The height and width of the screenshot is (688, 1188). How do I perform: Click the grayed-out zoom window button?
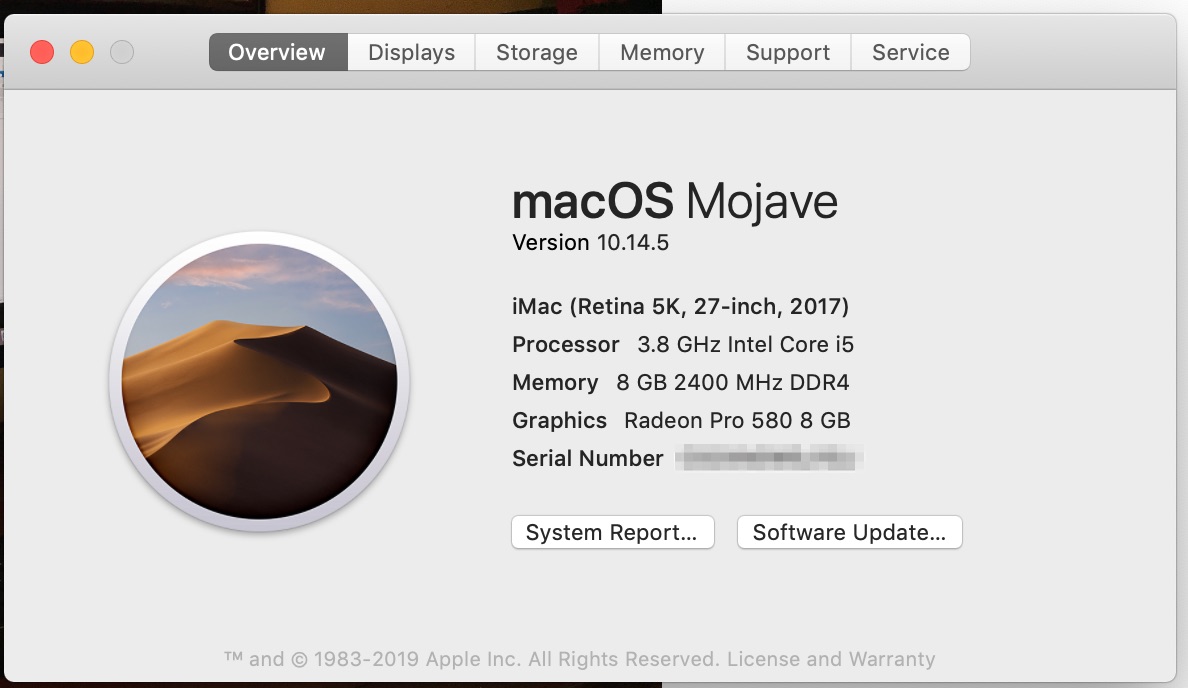click(122, 52)
